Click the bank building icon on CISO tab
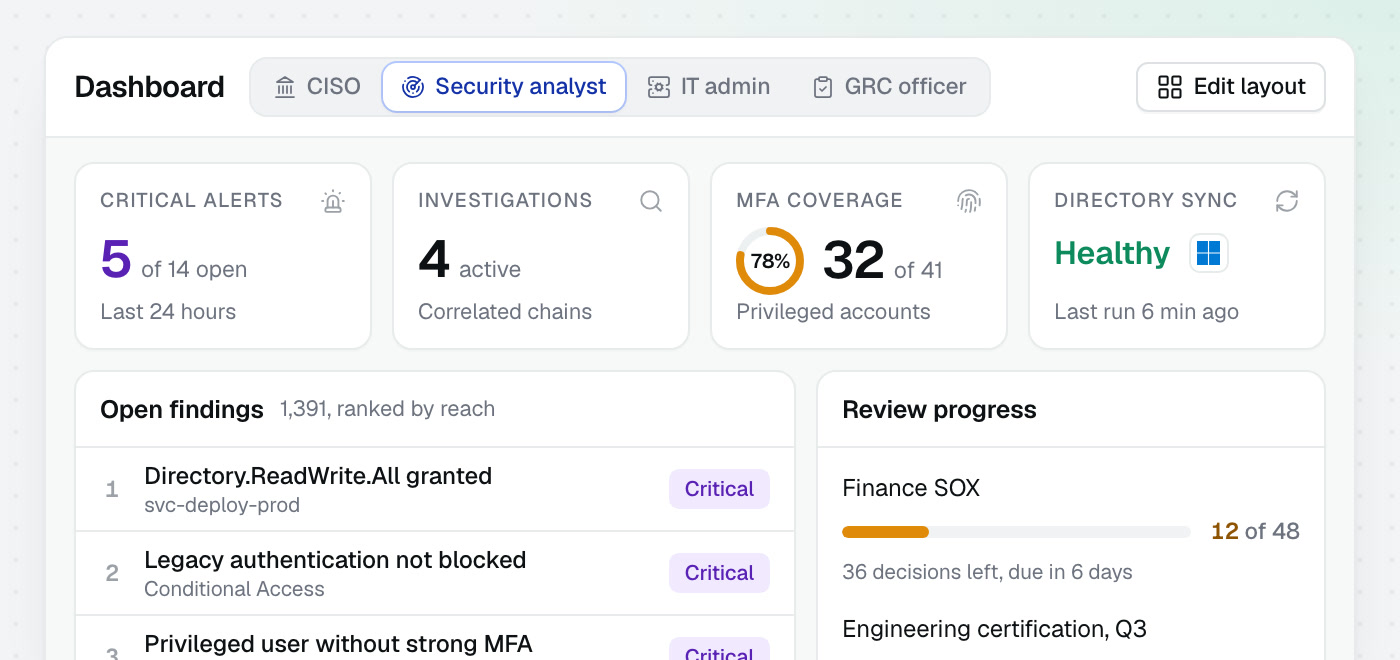This screenshot has height=660, width=1400. click(285, 87)
